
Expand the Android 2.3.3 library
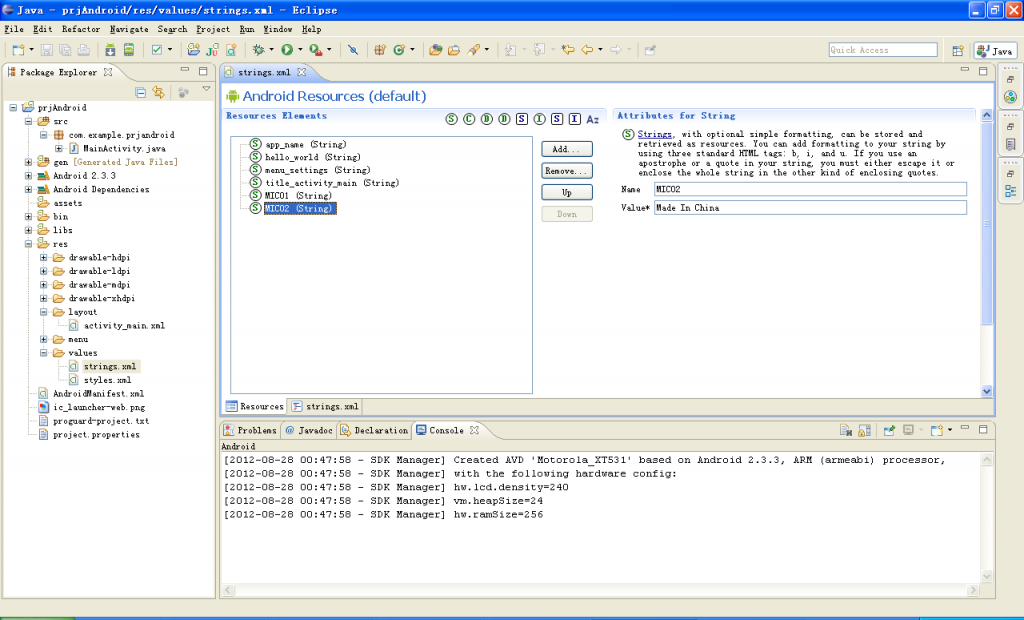(28, 176)
